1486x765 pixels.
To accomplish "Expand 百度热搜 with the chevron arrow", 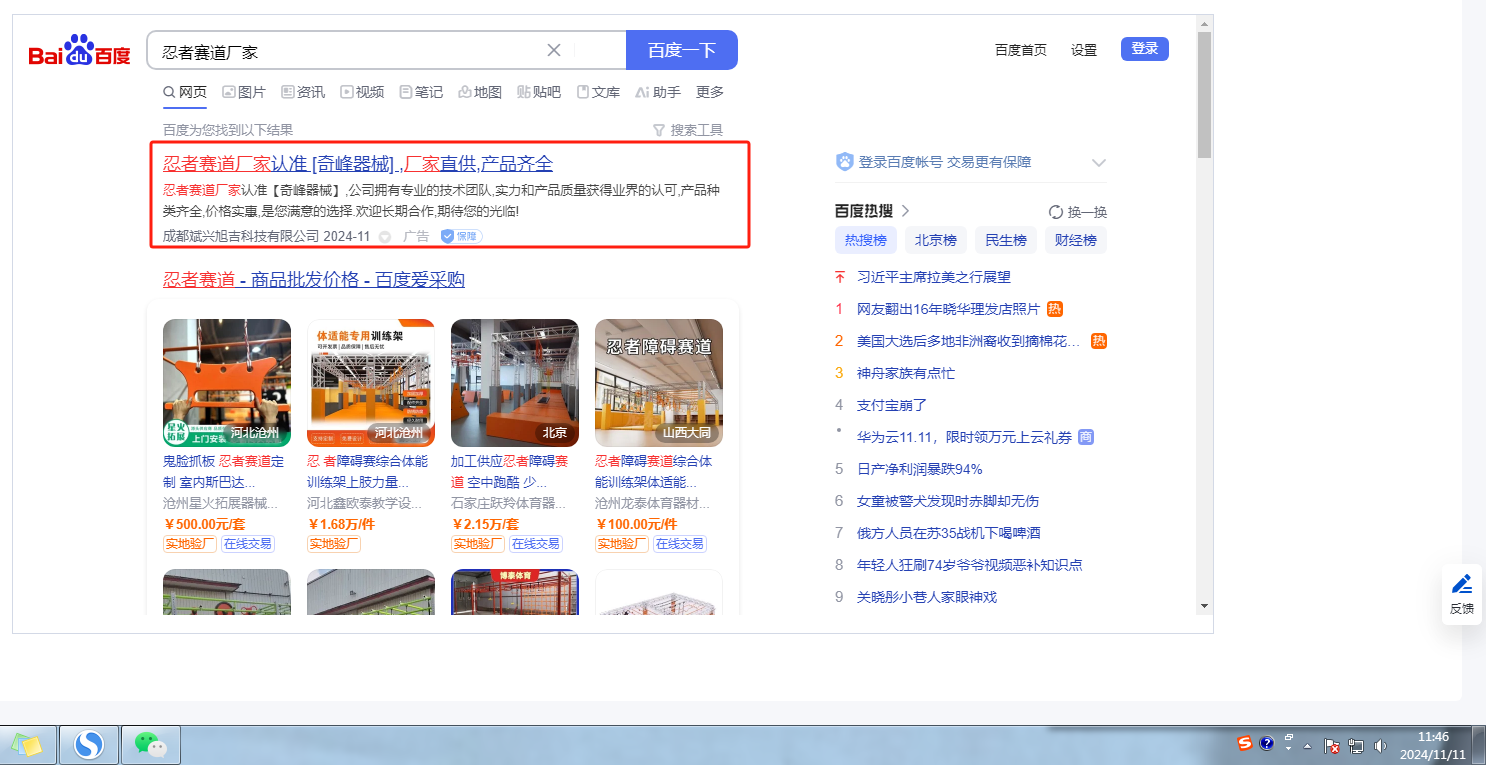I will coord(906,211).
